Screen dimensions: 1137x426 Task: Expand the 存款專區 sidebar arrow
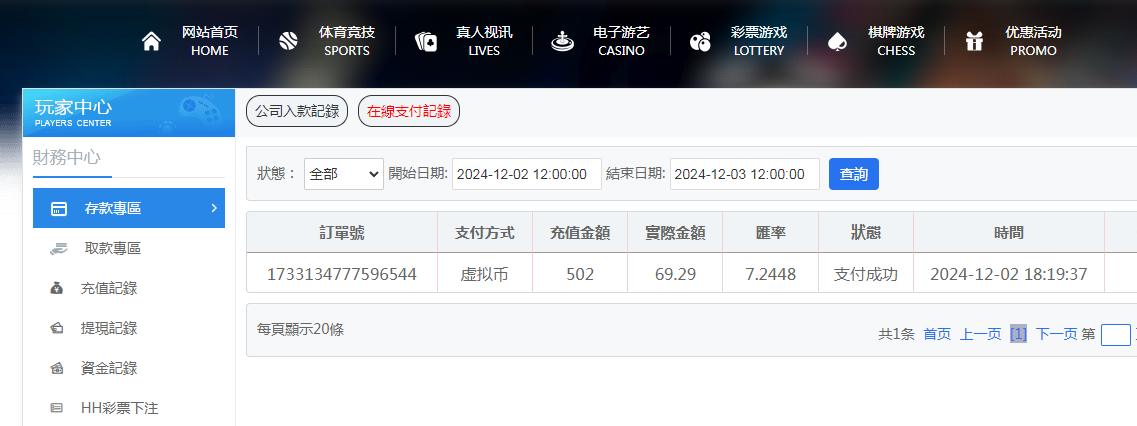214,208
